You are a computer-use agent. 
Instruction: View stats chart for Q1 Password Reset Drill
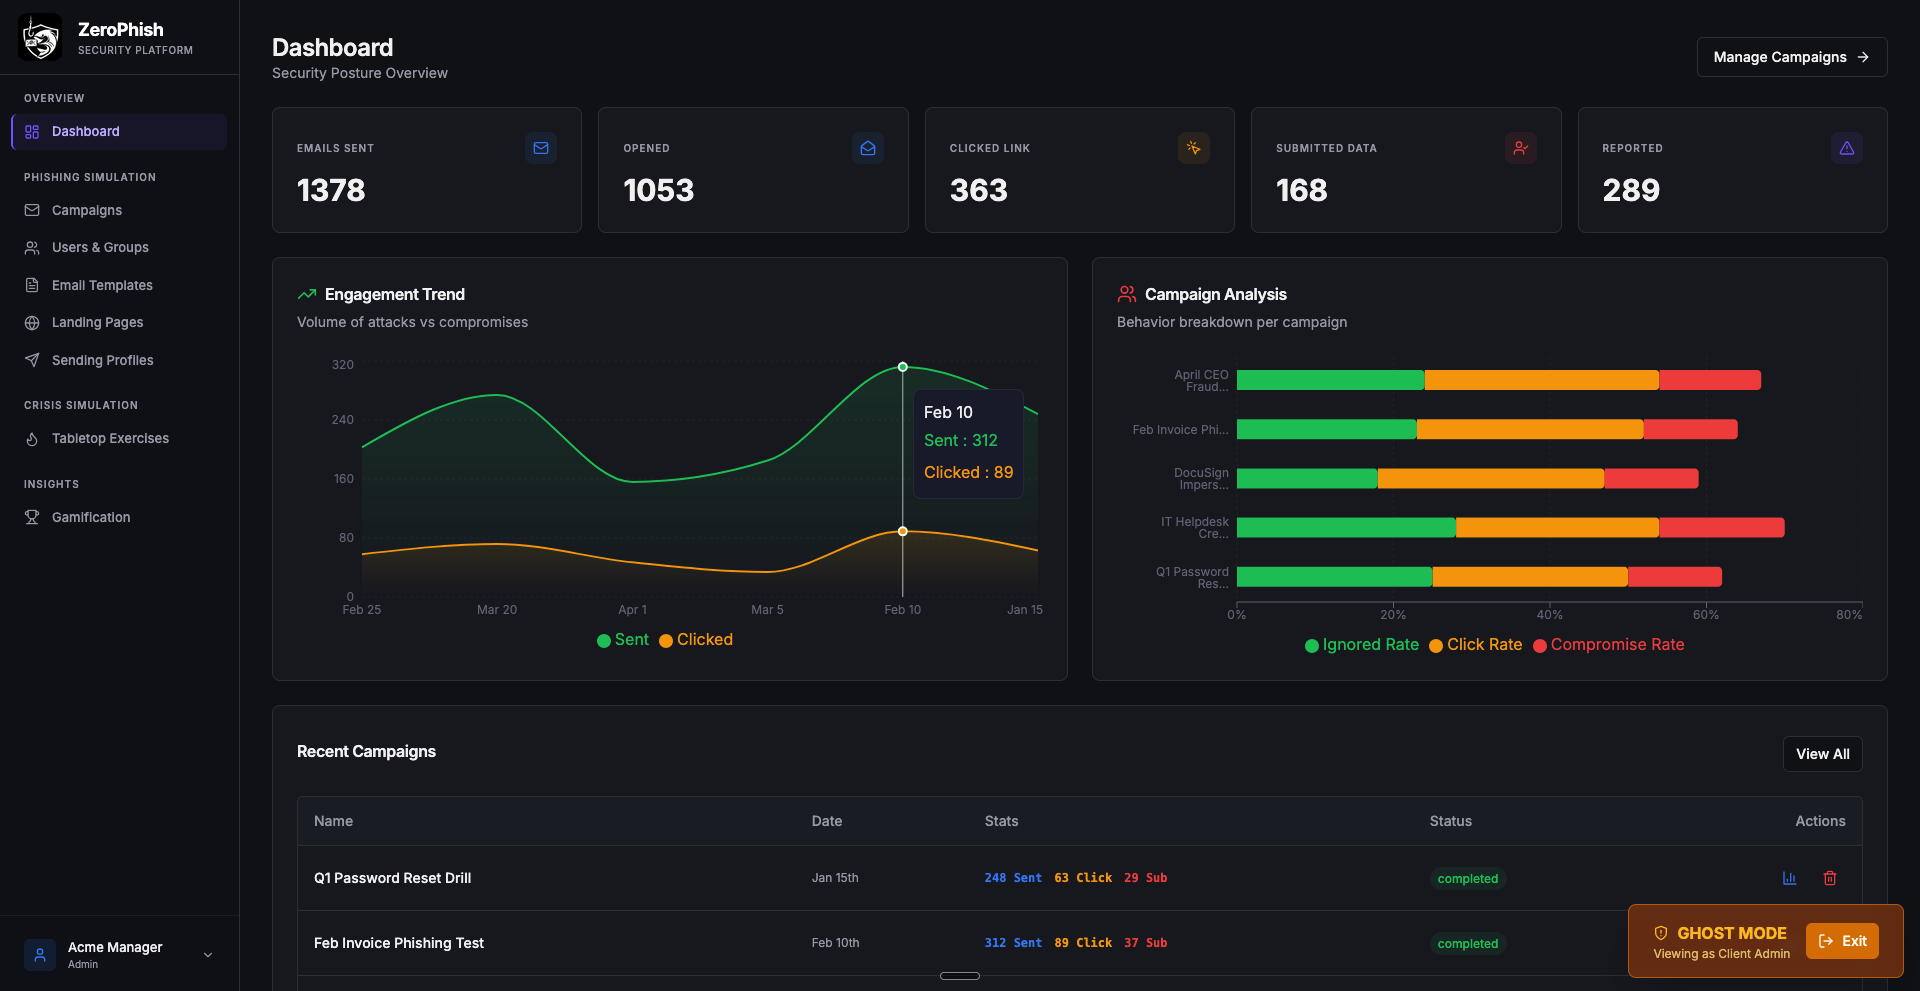point(1789,878)
